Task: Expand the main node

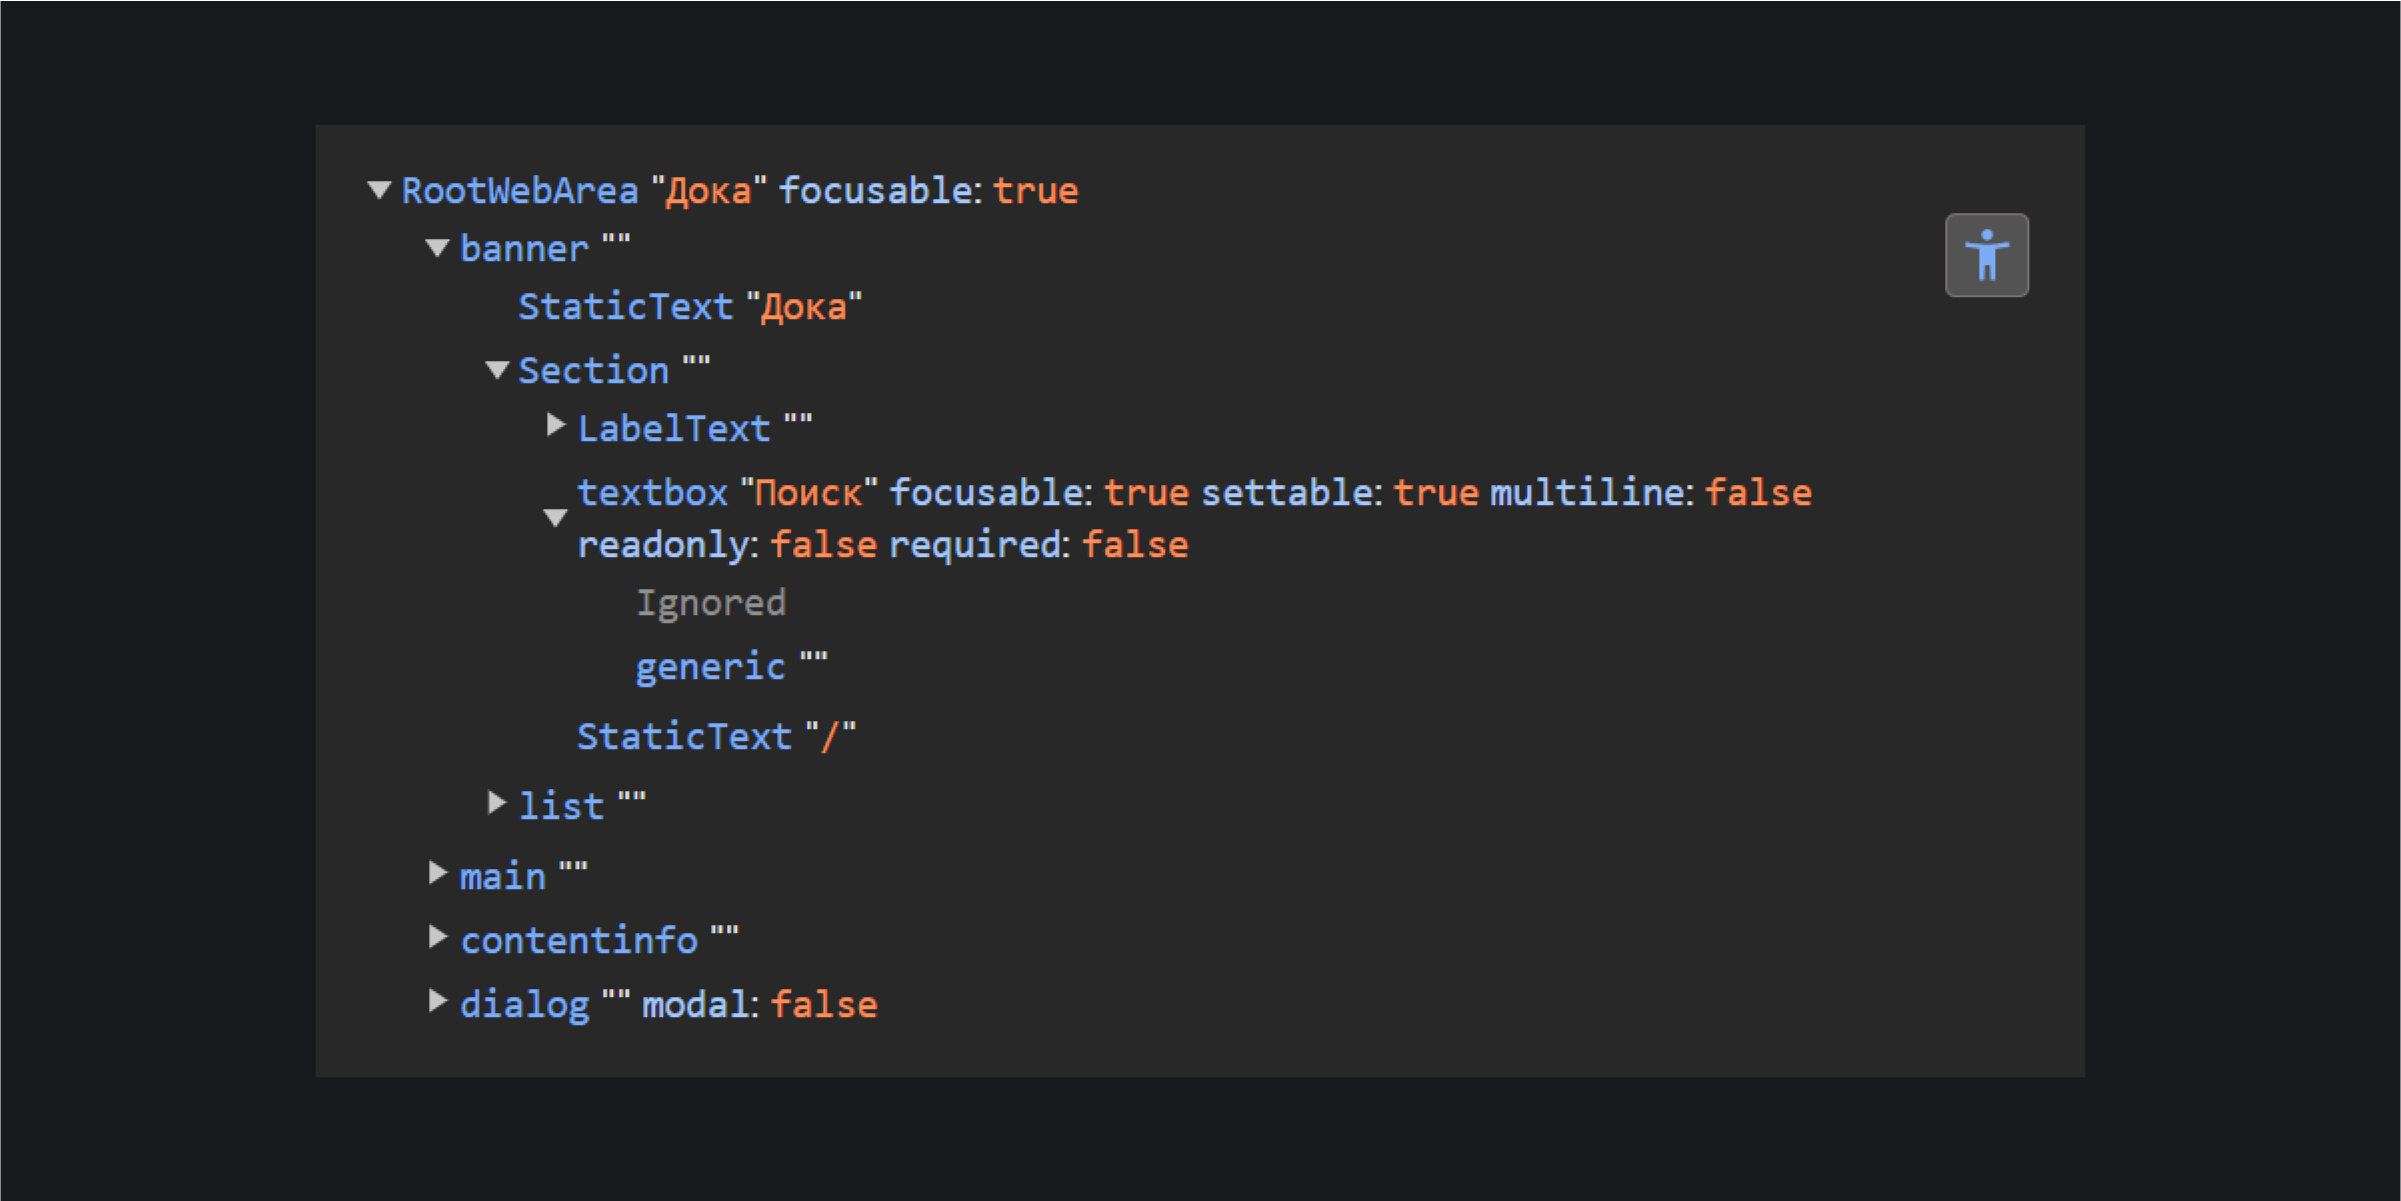Action: coord(437,874)
